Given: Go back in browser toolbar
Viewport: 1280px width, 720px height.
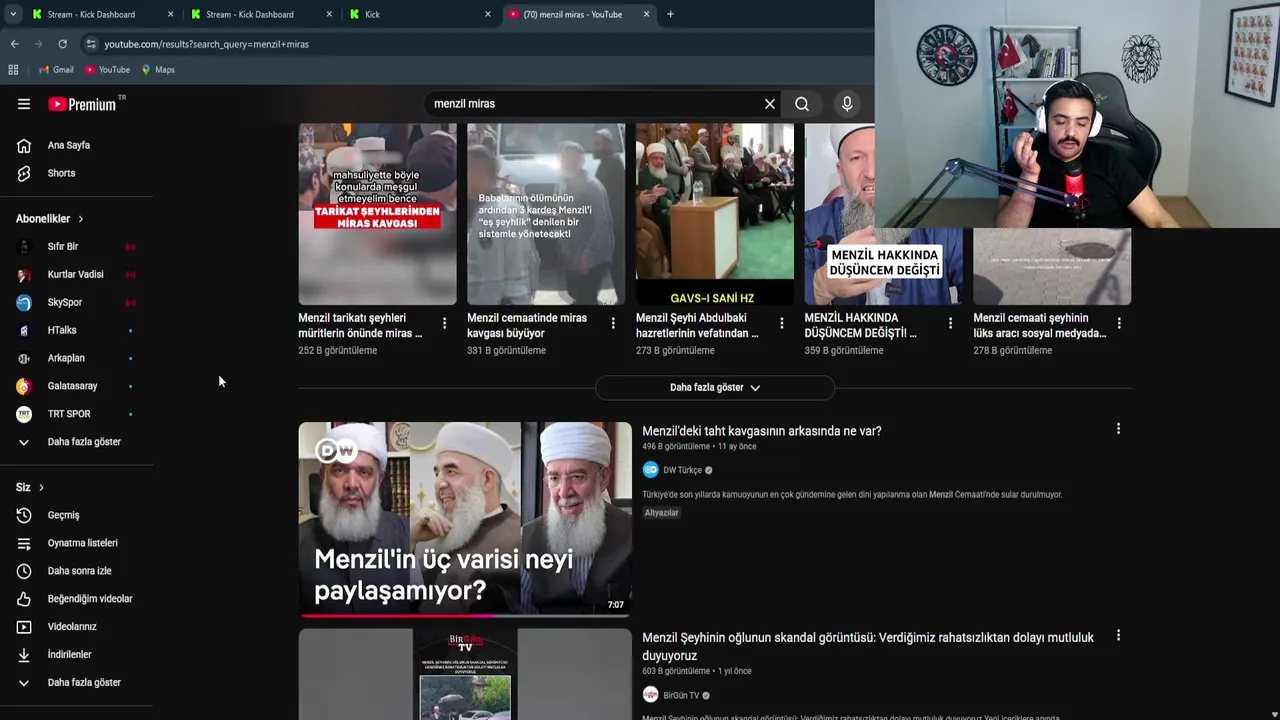Looking at the screenshot, I should pos(14,44).
